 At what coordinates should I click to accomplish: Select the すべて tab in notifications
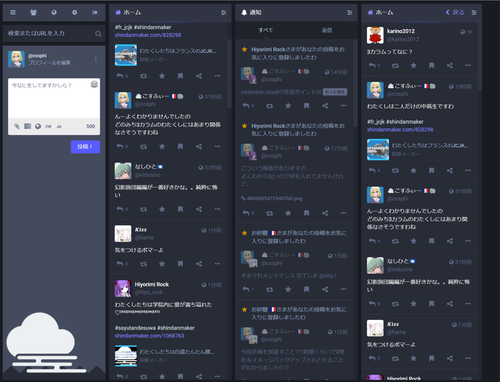pyautogui.click(x=266, y=30)
